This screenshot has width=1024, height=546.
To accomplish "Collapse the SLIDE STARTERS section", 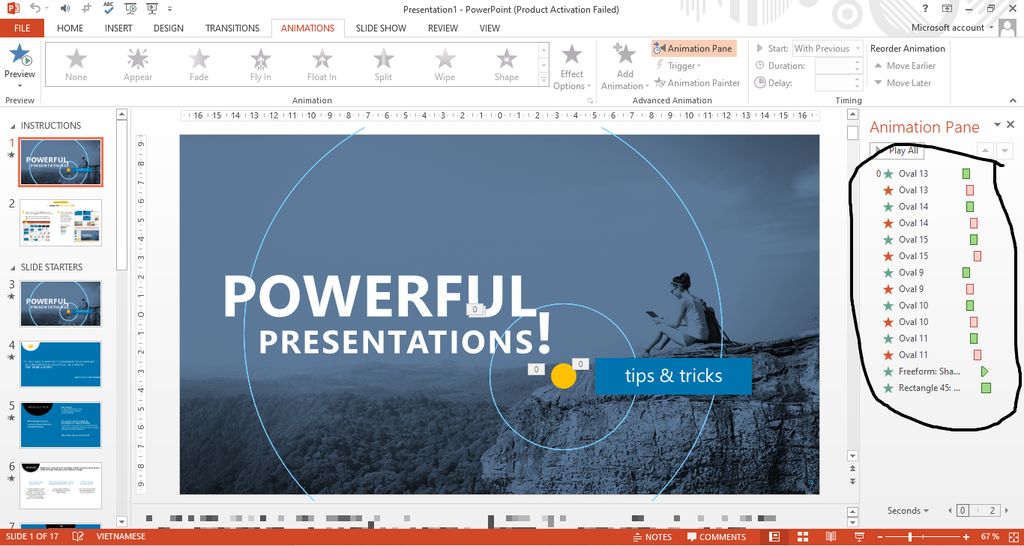I will [14, 267].
